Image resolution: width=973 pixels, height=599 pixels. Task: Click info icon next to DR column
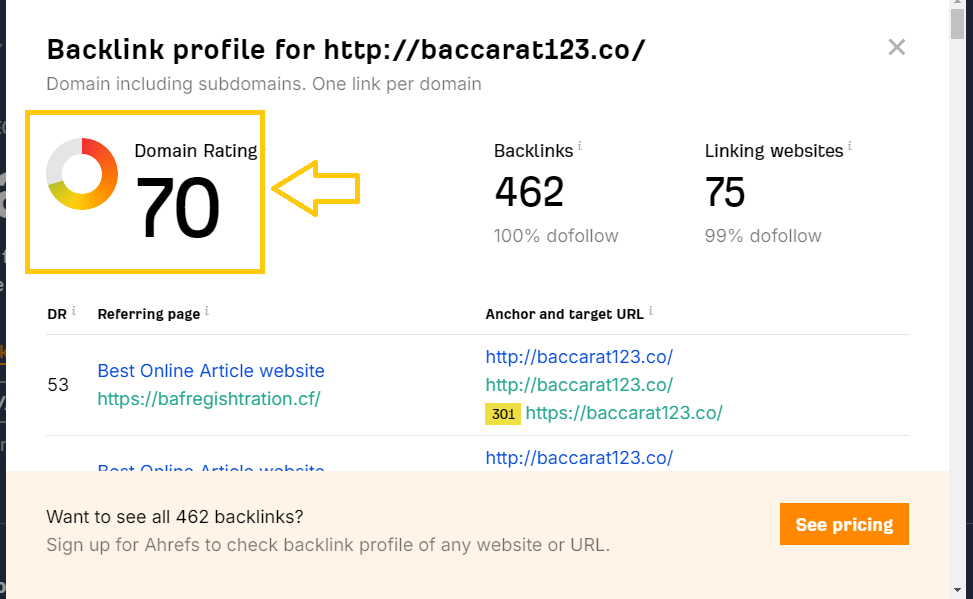click(x=74, y=312)
